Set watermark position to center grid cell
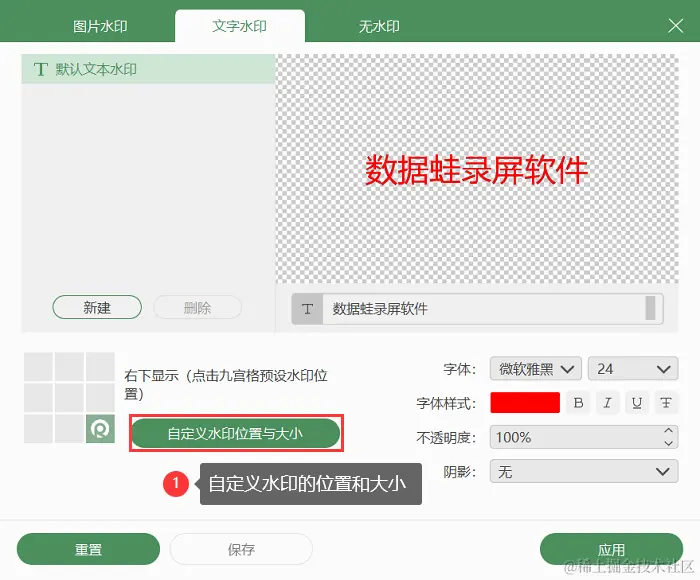This screenshot has width=700, height=580. tap(69, 397)
